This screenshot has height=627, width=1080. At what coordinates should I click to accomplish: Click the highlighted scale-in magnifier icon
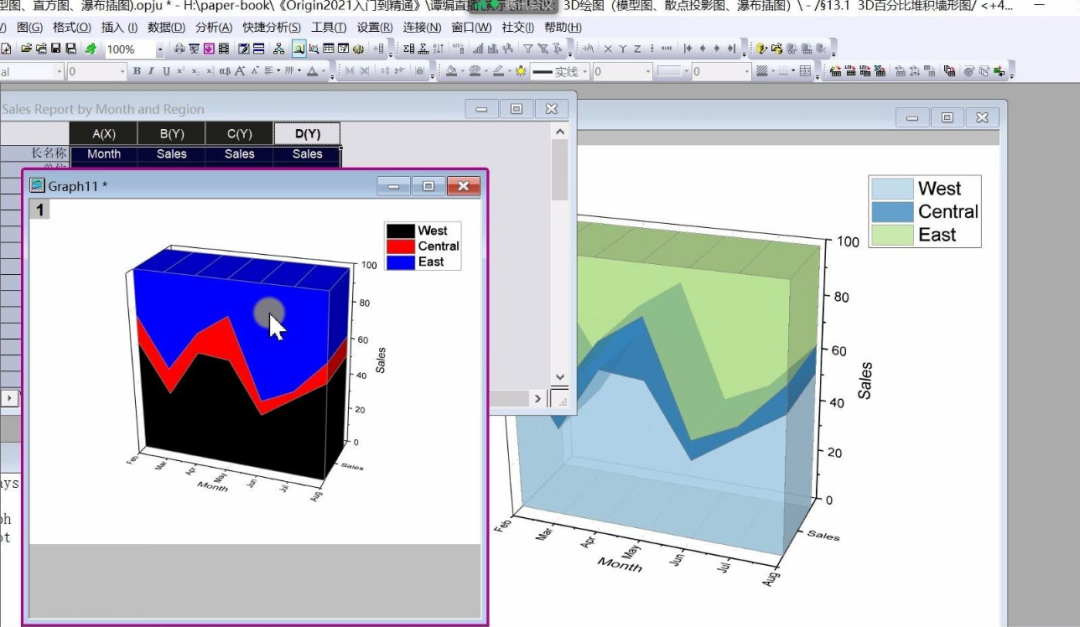pyautogui.click(x=299, y=49)
